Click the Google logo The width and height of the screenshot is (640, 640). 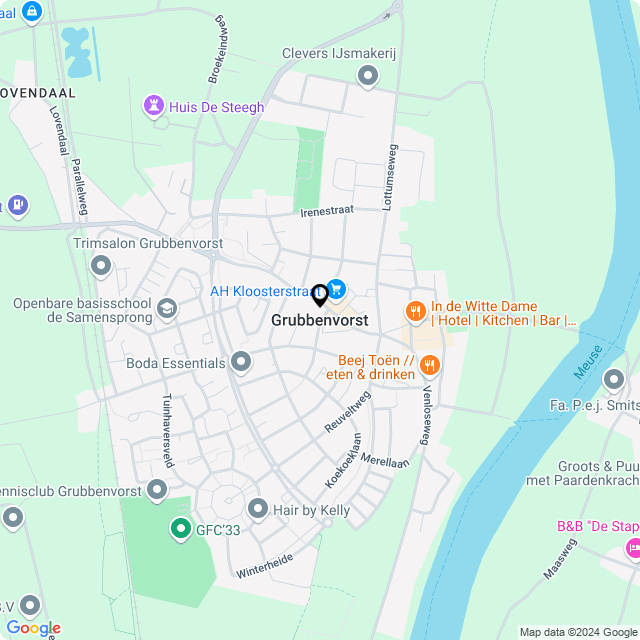[33, 628]
